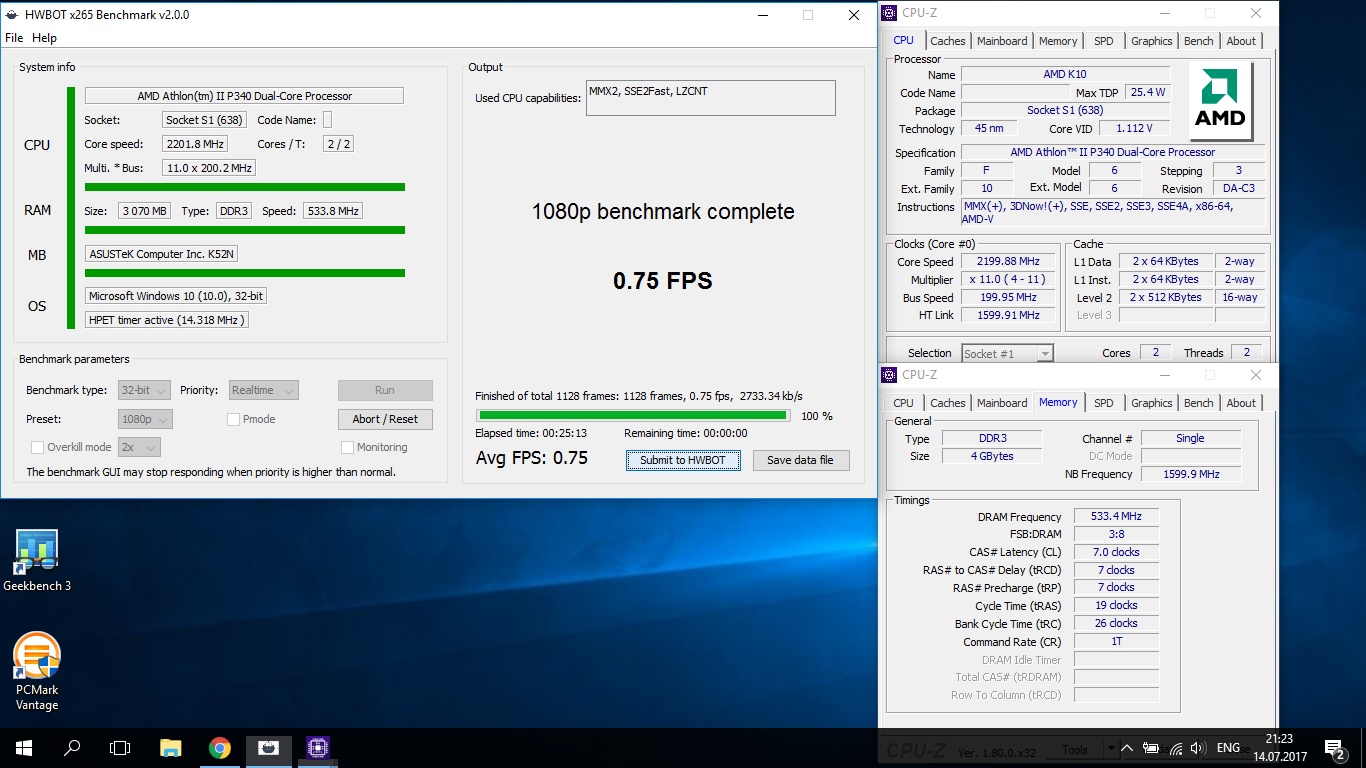The image size is (1366, 768).
Task: Launch File Explorer from the taskbar
Action: tap(171, 747)
